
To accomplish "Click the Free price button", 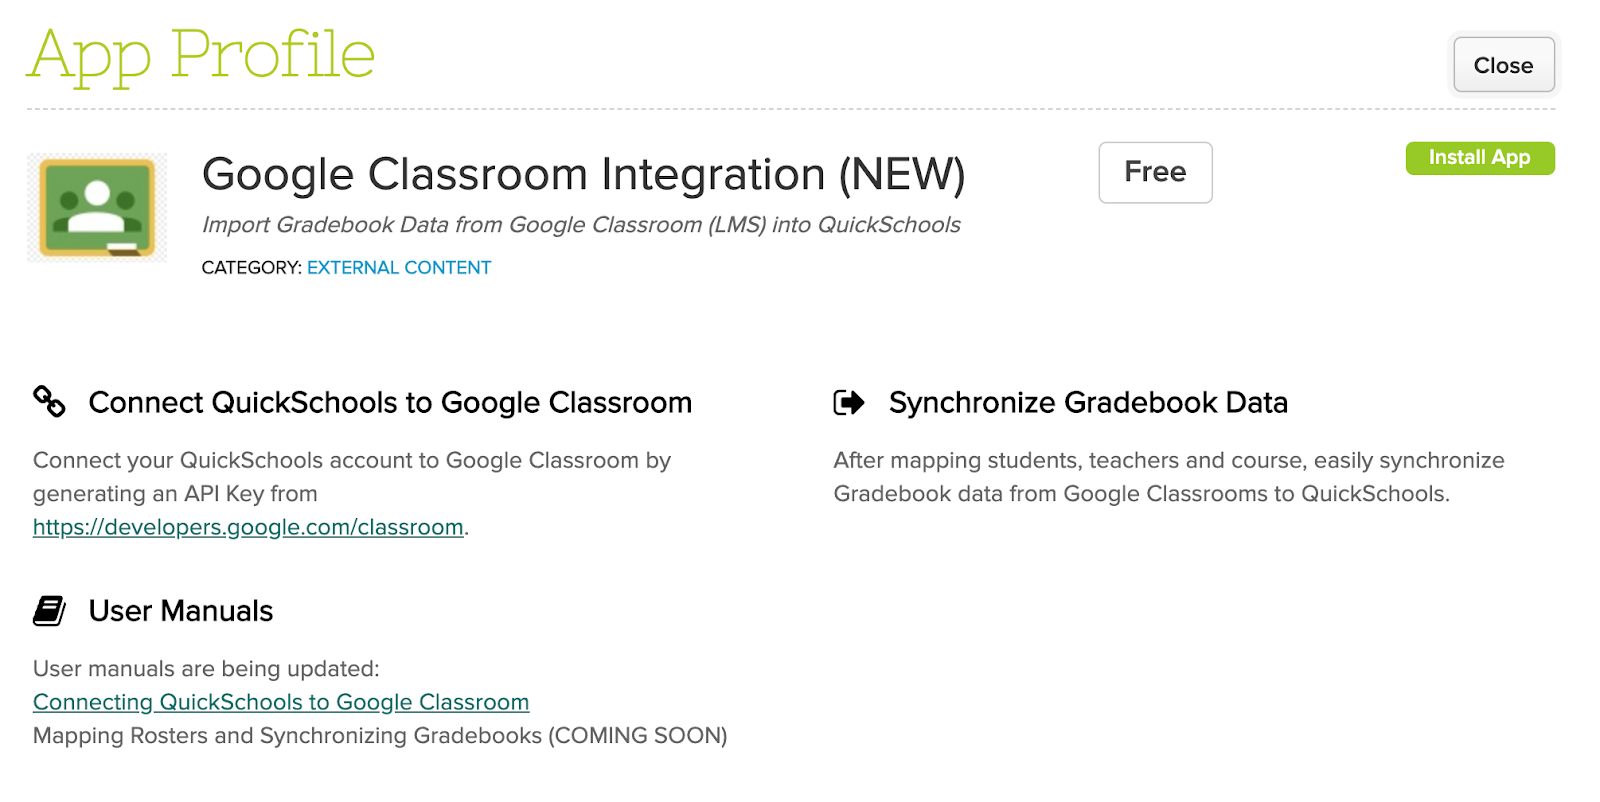I will coord(1155,172).
